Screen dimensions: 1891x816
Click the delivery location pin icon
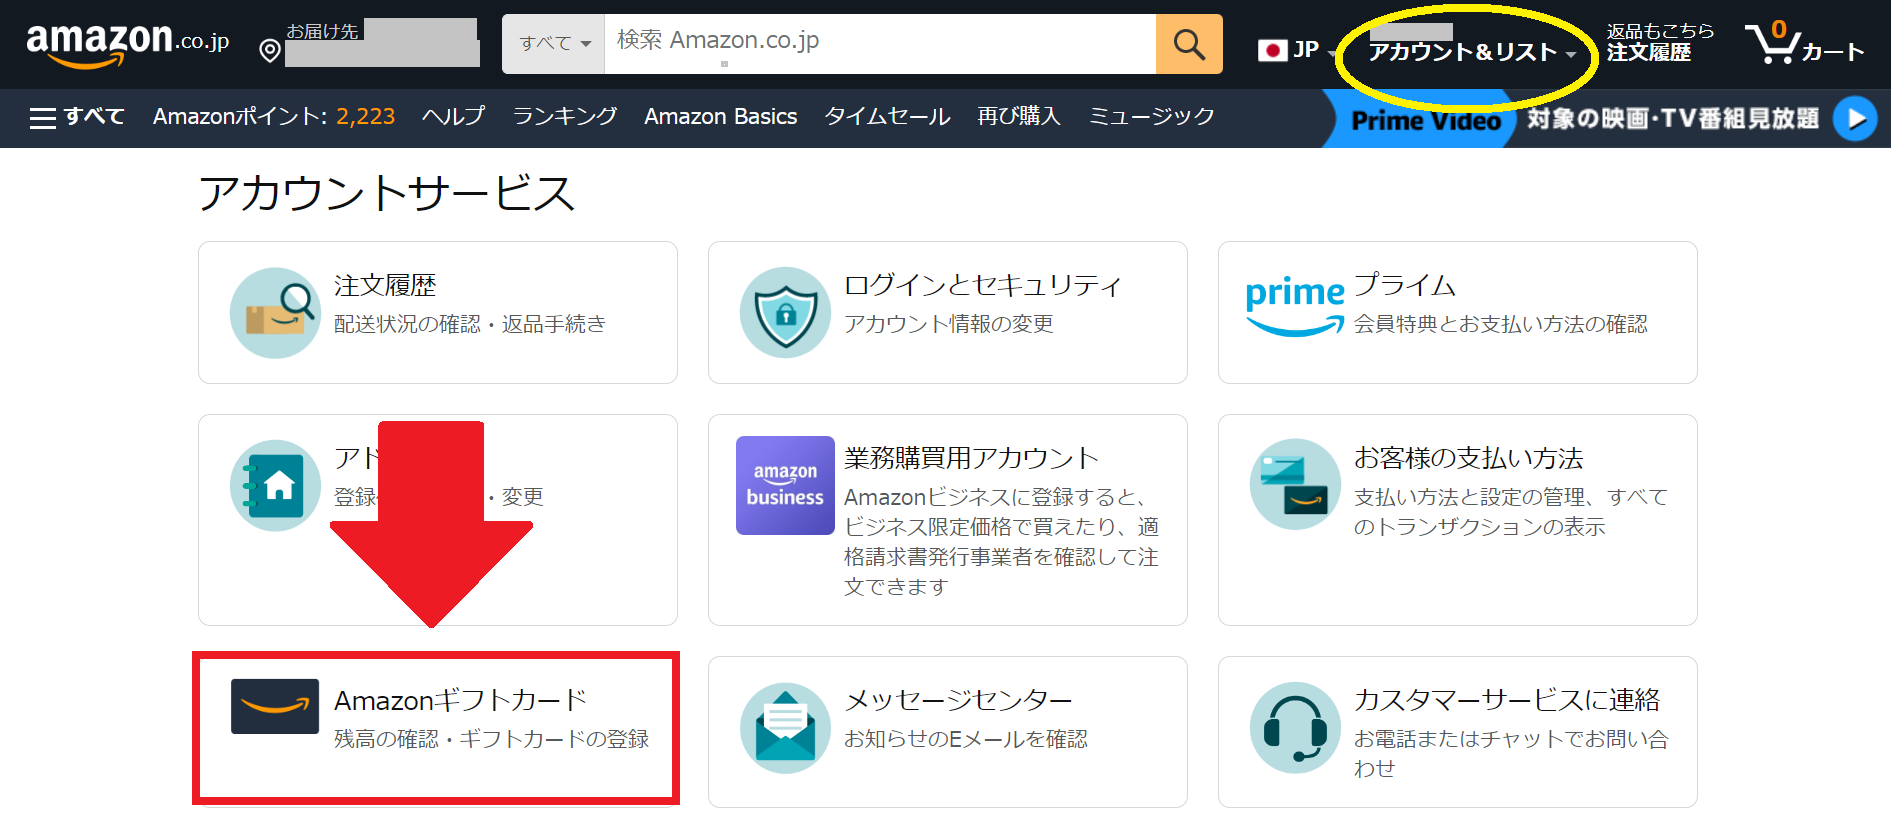pyautogui.click(x=269, y=50)
